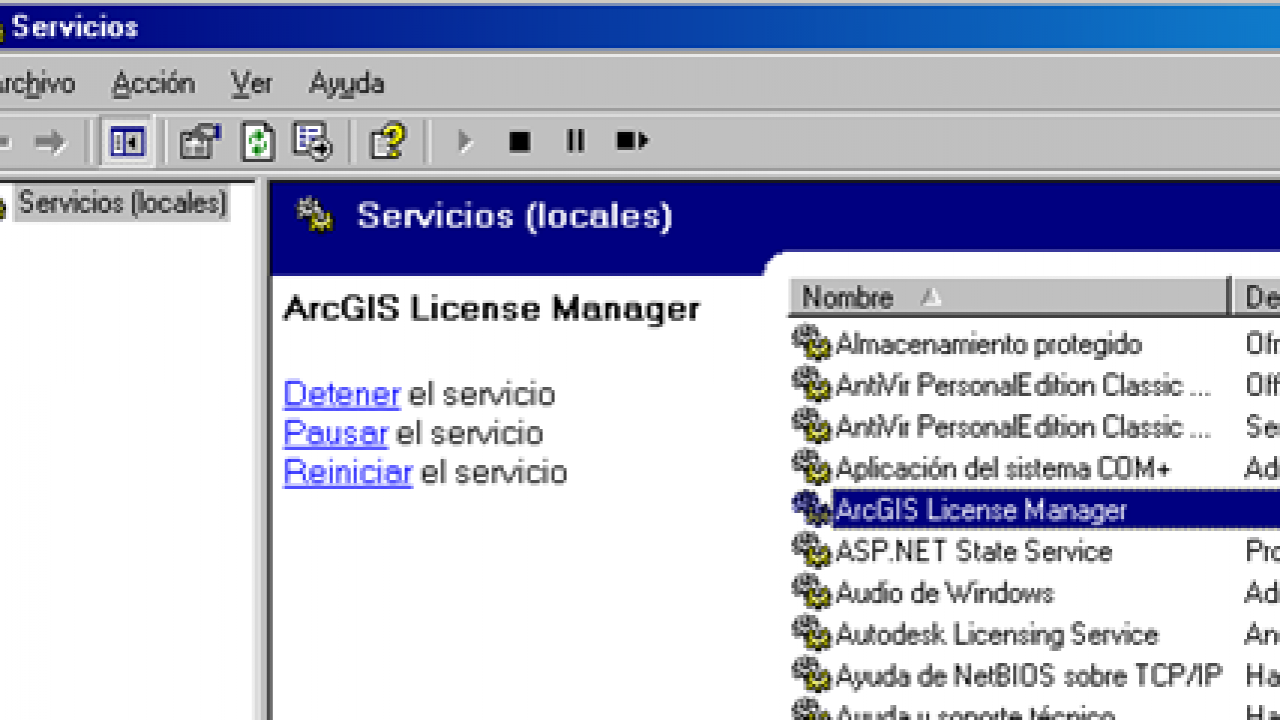The height and width of the screenshot is (720, 1280).
Task: Click the forward navigation arrow icon
Action: pyautogui.click(x=50, y=141)
